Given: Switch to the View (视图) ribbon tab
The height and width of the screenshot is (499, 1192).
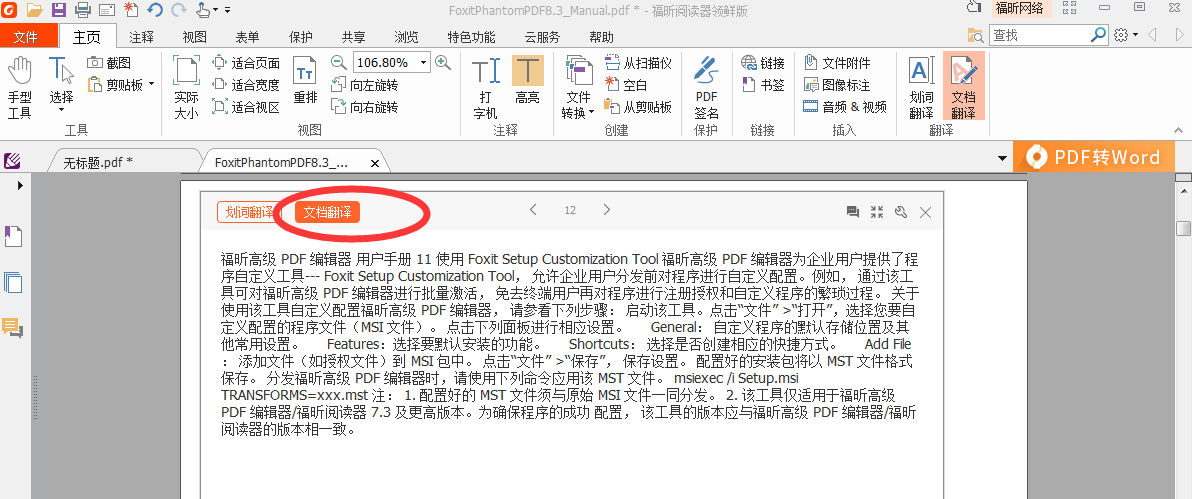Looking at the screenshot, I should pyautogui.click(x=195, y=37).
